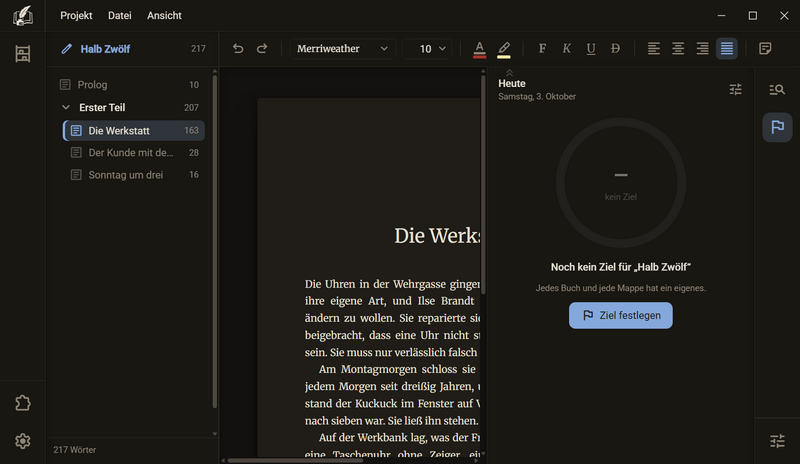Align text left
800x464 pixels.
tap(654, 48)
